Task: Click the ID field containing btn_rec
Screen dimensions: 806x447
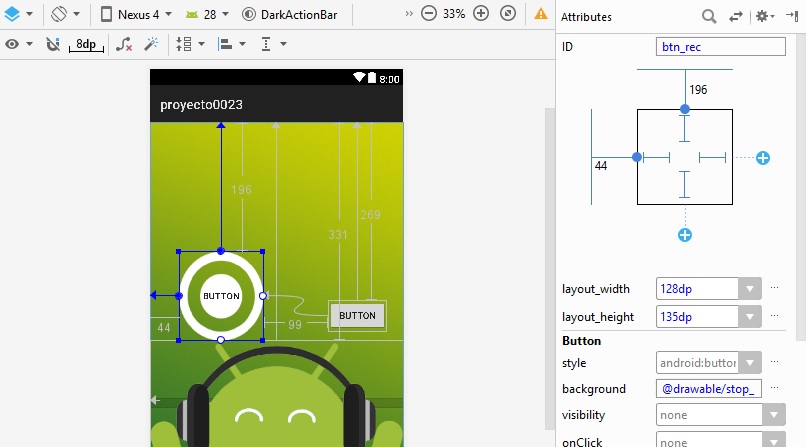Action: (722, 47)
